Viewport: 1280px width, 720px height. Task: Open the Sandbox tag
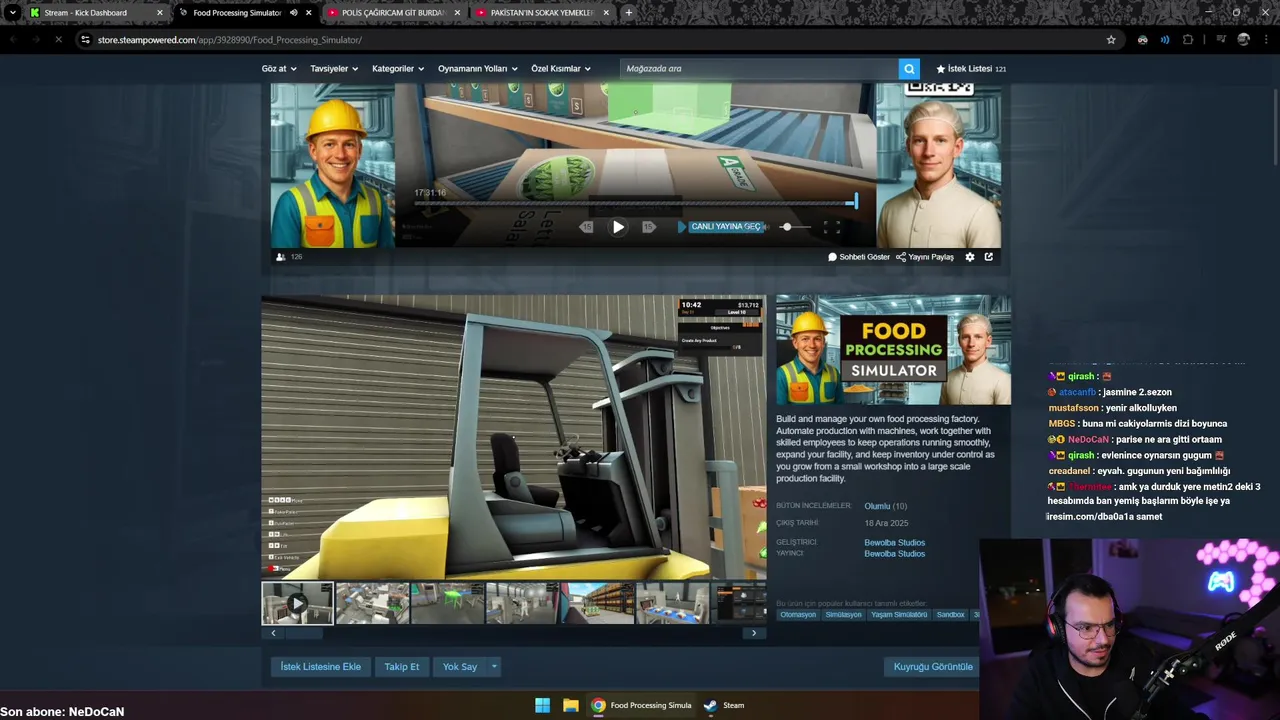(950, 615)
